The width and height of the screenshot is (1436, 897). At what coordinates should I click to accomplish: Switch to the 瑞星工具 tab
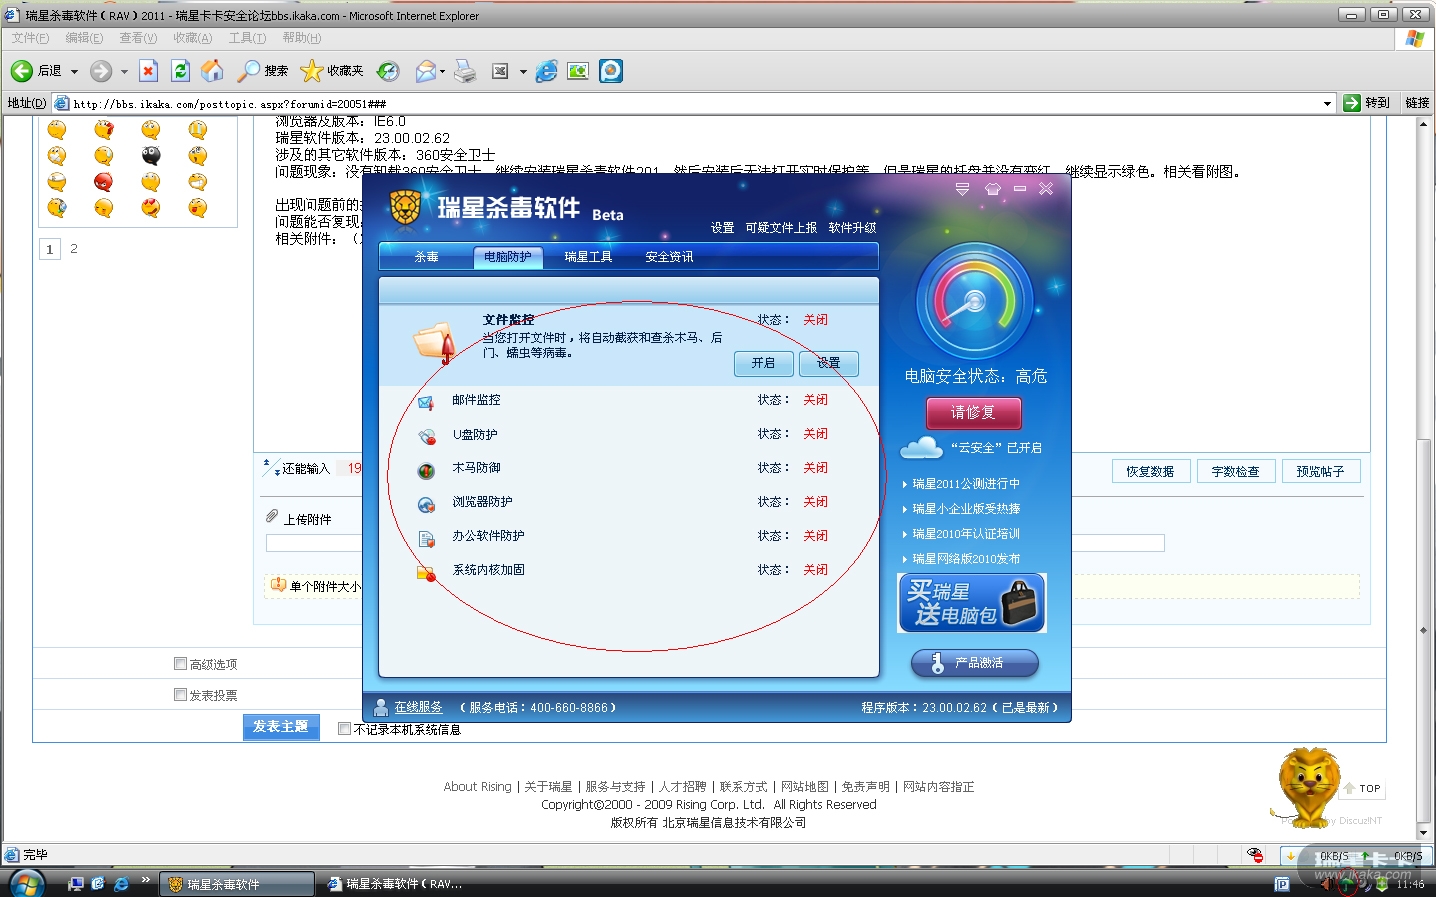pos(588,257)
